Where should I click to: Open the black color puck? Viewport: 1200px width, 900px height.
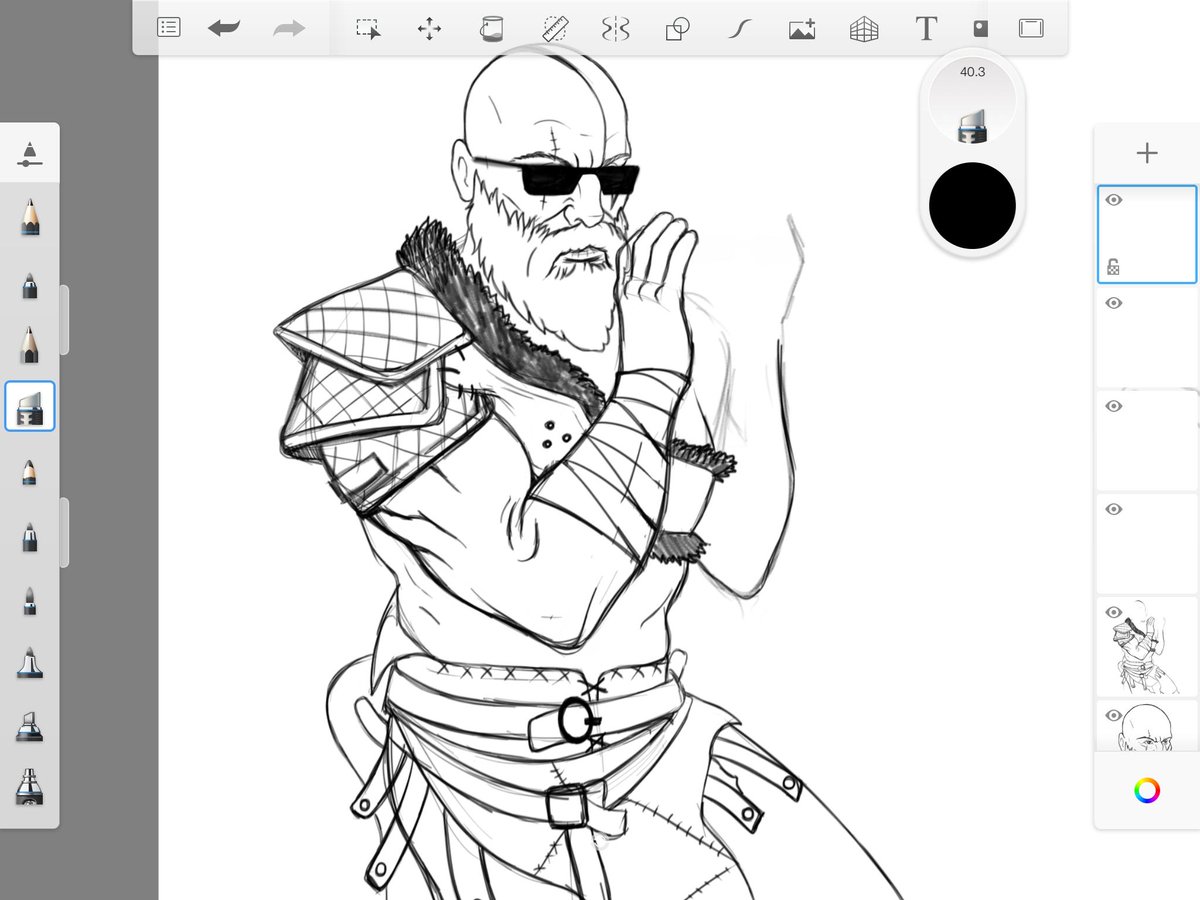pos(972,206)
